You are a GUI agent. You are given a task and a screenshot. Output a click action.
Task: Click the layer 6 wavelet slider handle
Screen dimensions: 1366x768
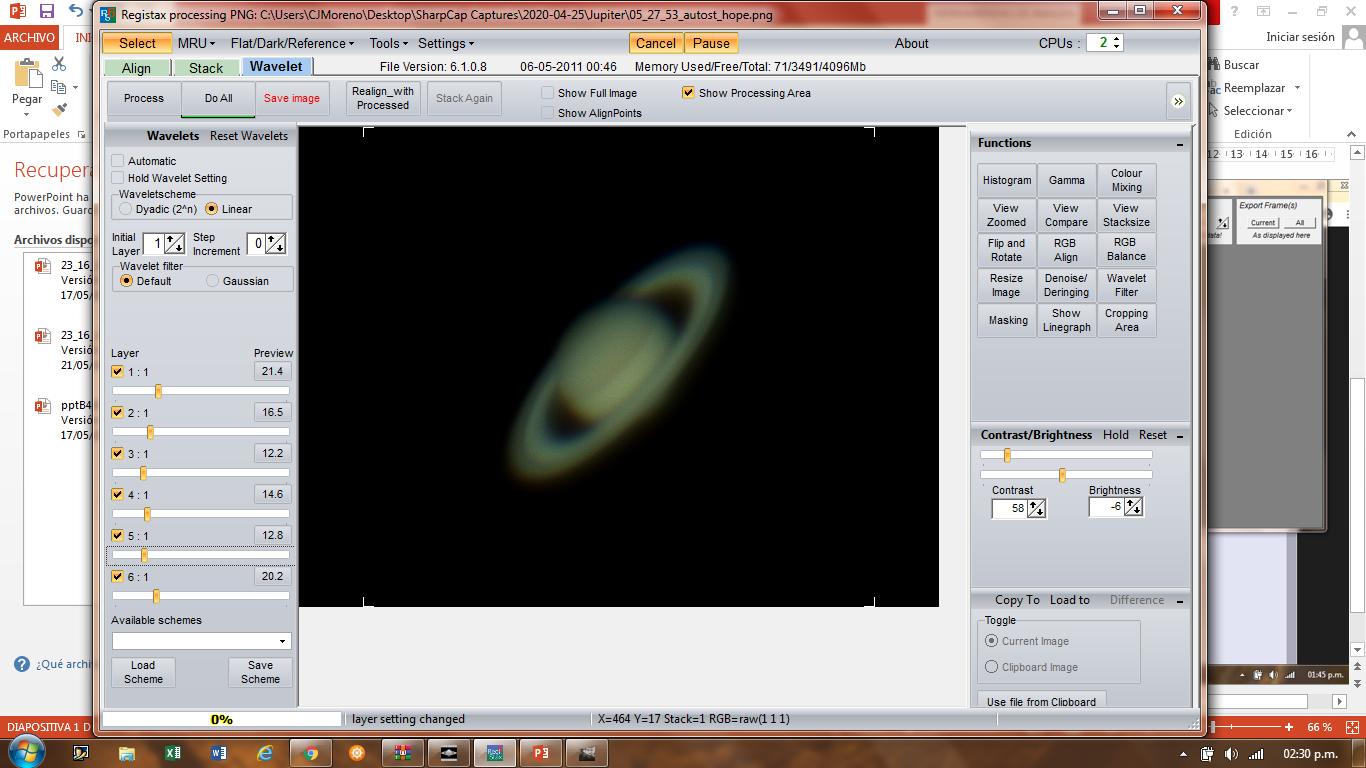[156, 596]
